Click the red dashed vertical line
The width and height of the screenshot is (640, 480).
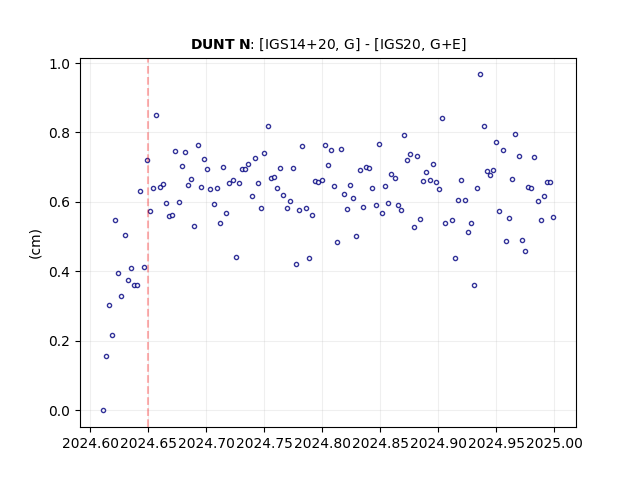coord(148,243)
